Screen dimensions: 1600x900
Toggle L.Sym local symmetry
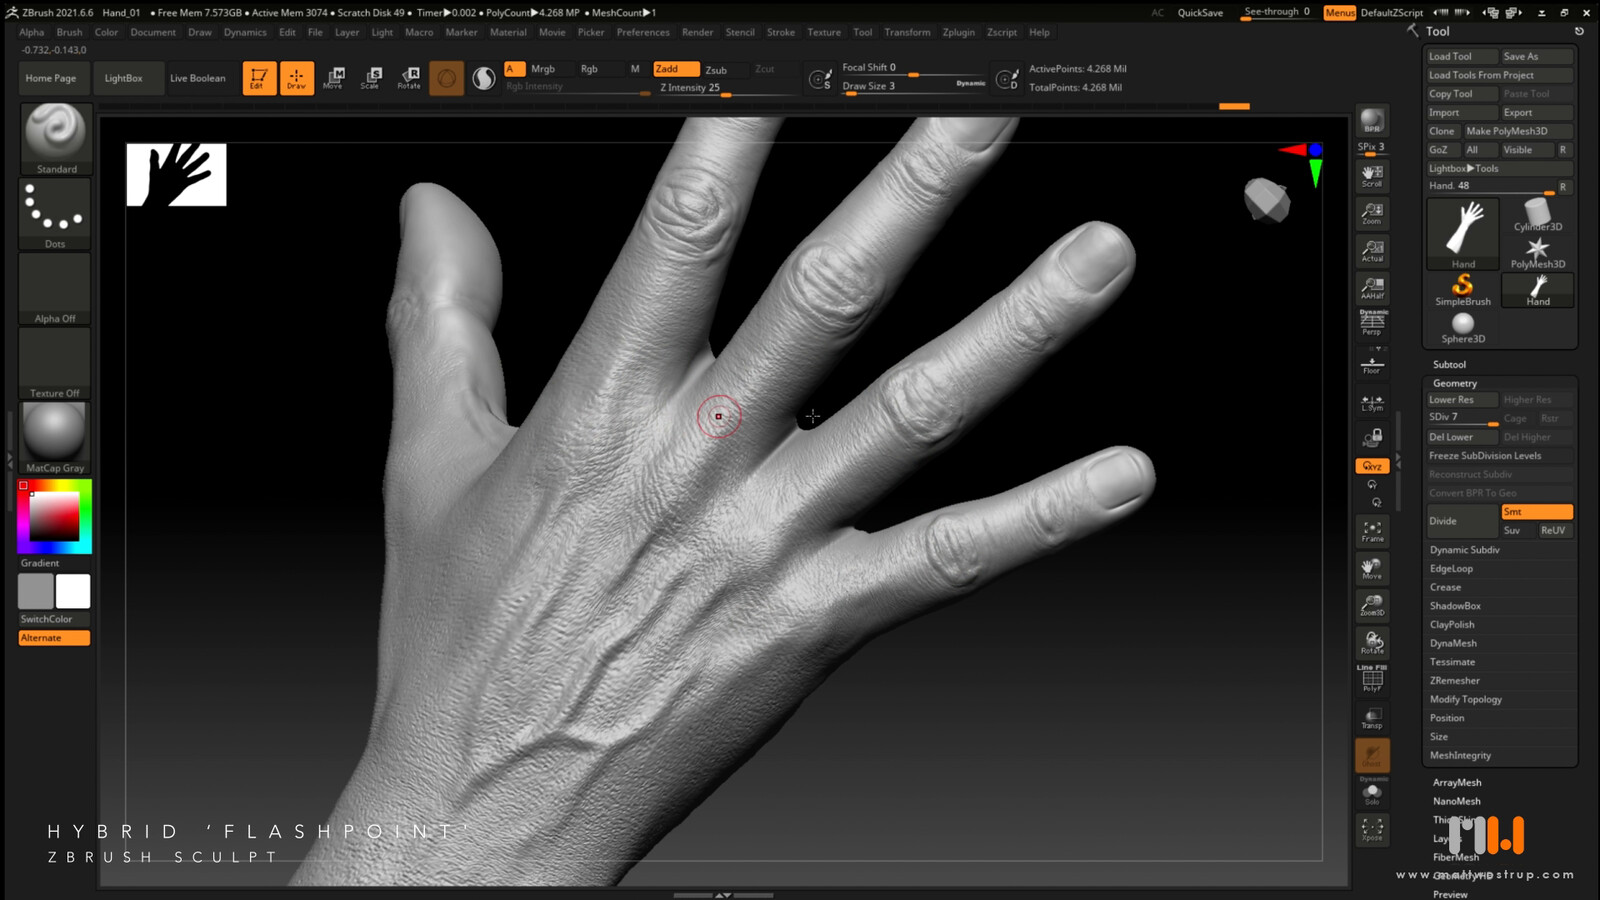coord(1372,402)
